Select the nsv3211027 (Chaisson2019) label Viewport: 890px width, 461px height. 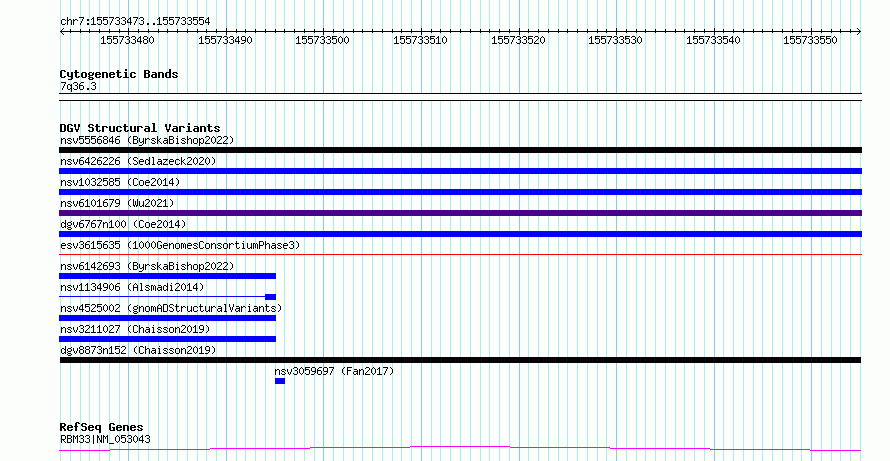click(x=135, y=329)
